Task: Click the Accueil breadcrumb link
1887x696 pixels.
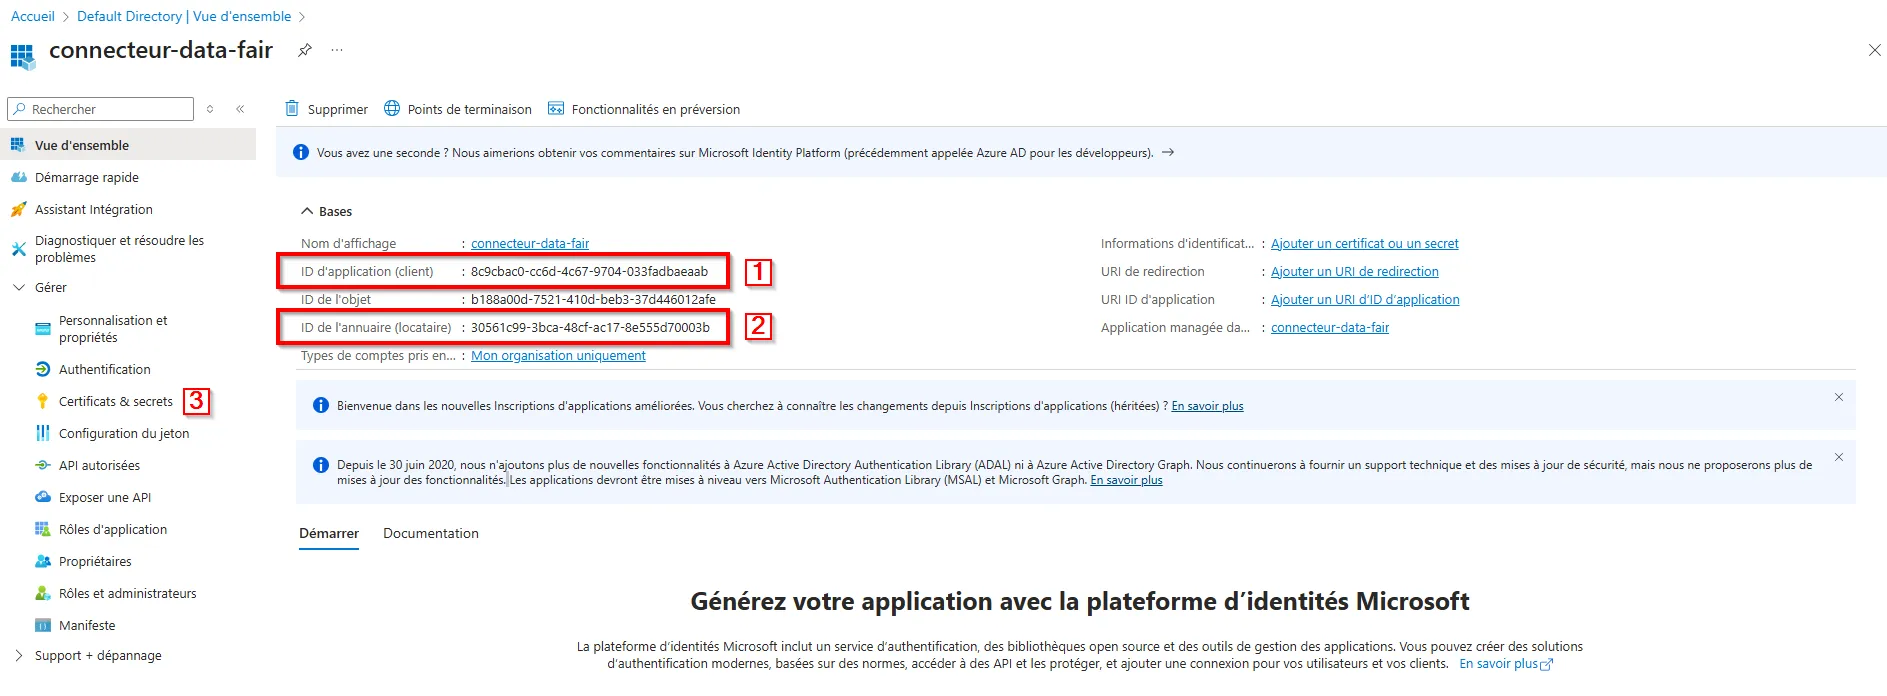Action: pos(33,16)
